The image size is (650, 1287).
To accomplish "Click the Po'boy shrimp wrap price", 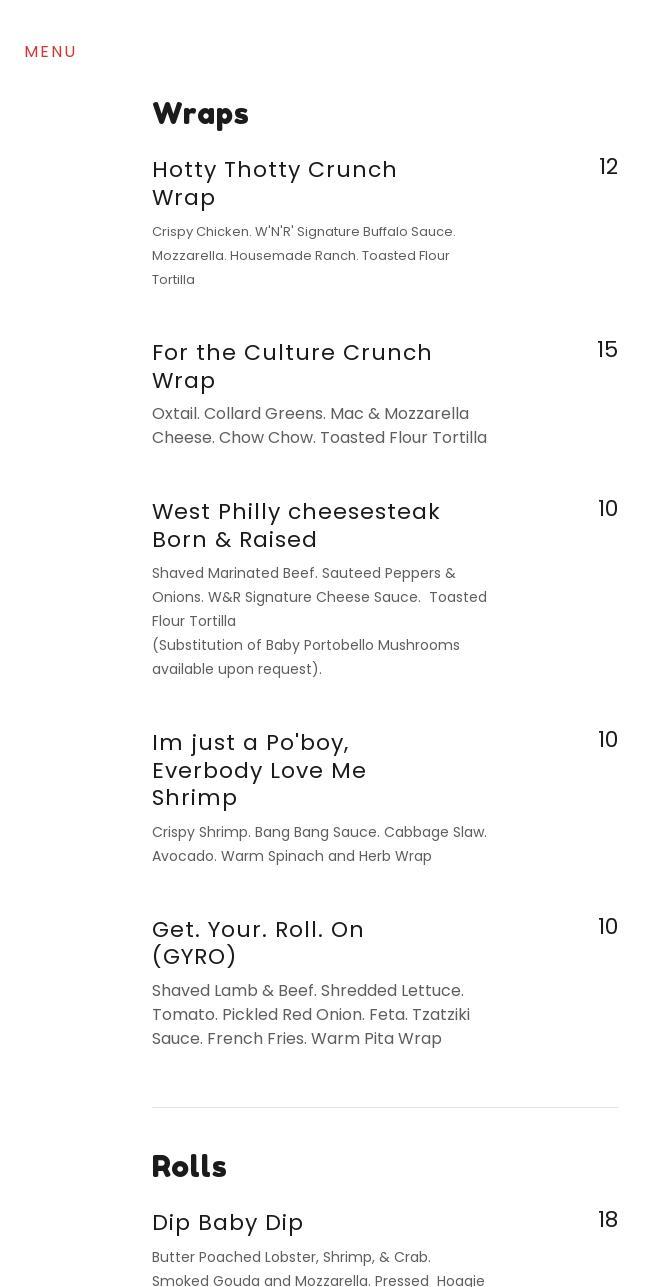I will (607, 740).
